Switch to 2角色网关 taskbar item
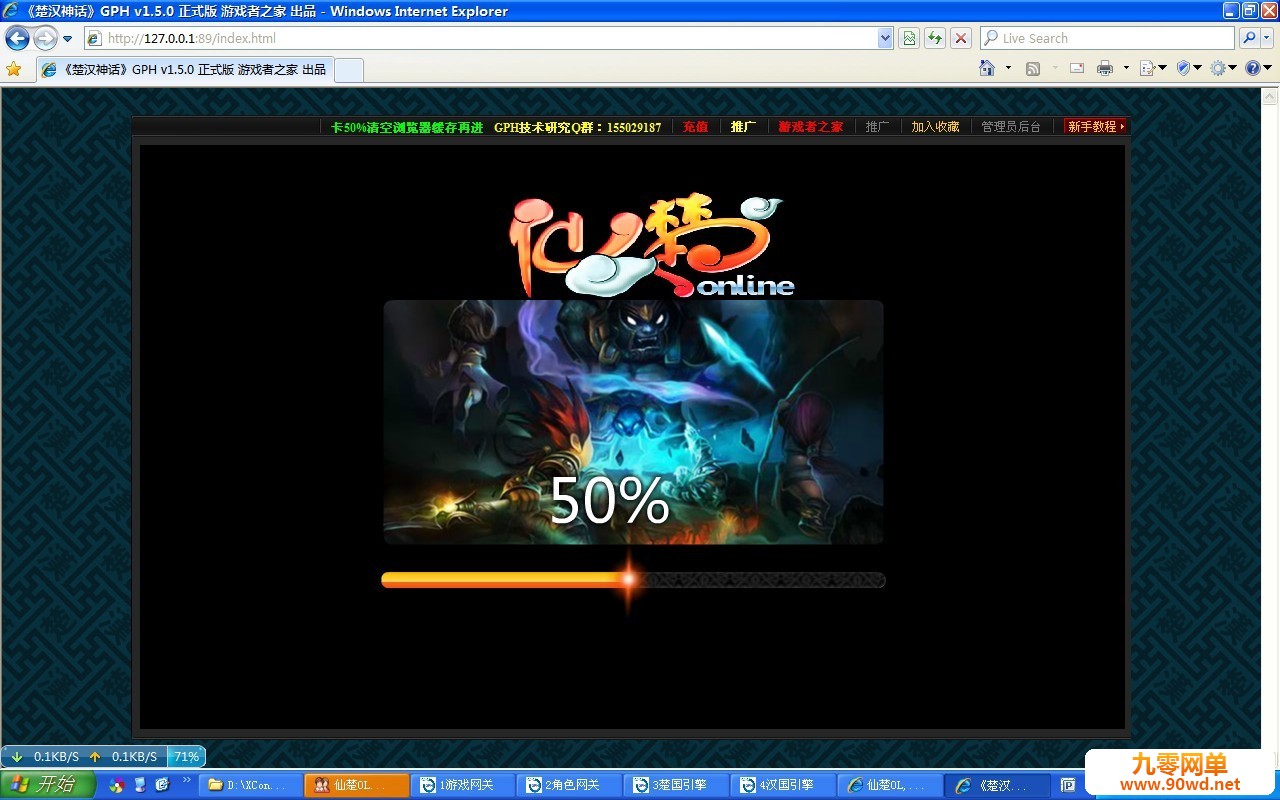Viewport: 1280px width, 800px height. [x=570, y=785]
